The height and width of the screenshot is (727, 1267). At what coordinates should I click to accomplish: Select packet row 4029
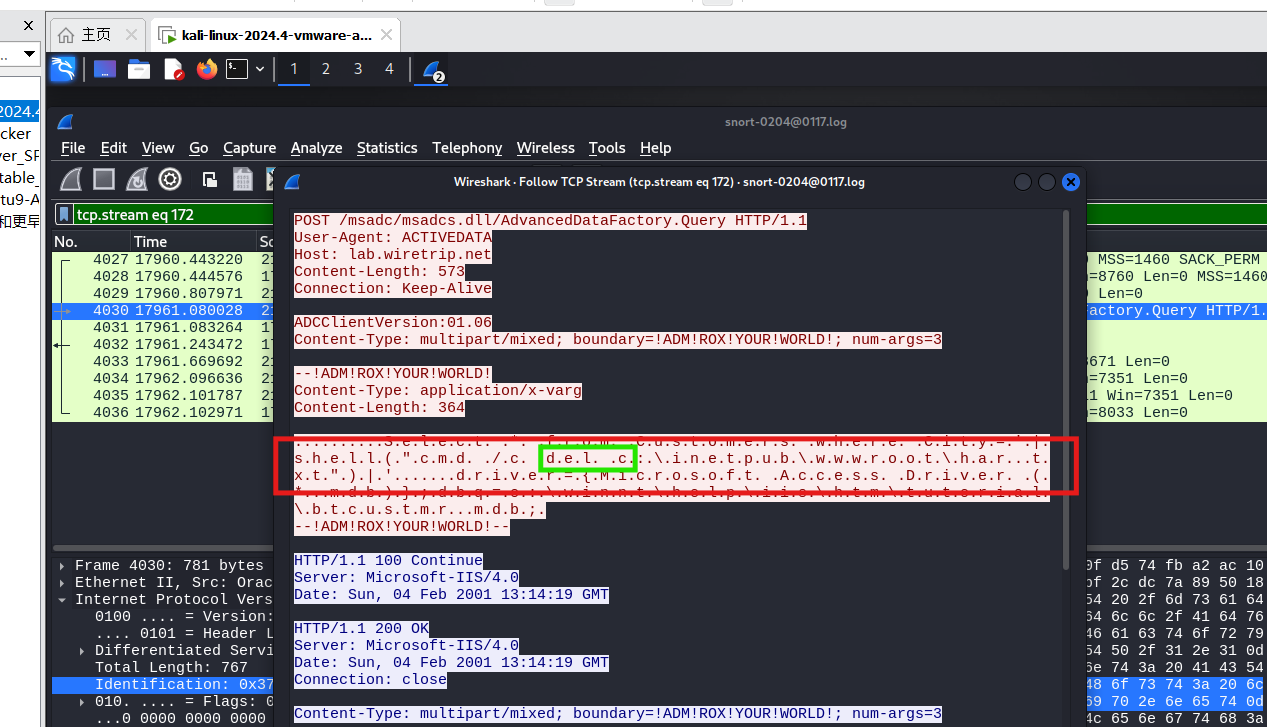point(163,293)
